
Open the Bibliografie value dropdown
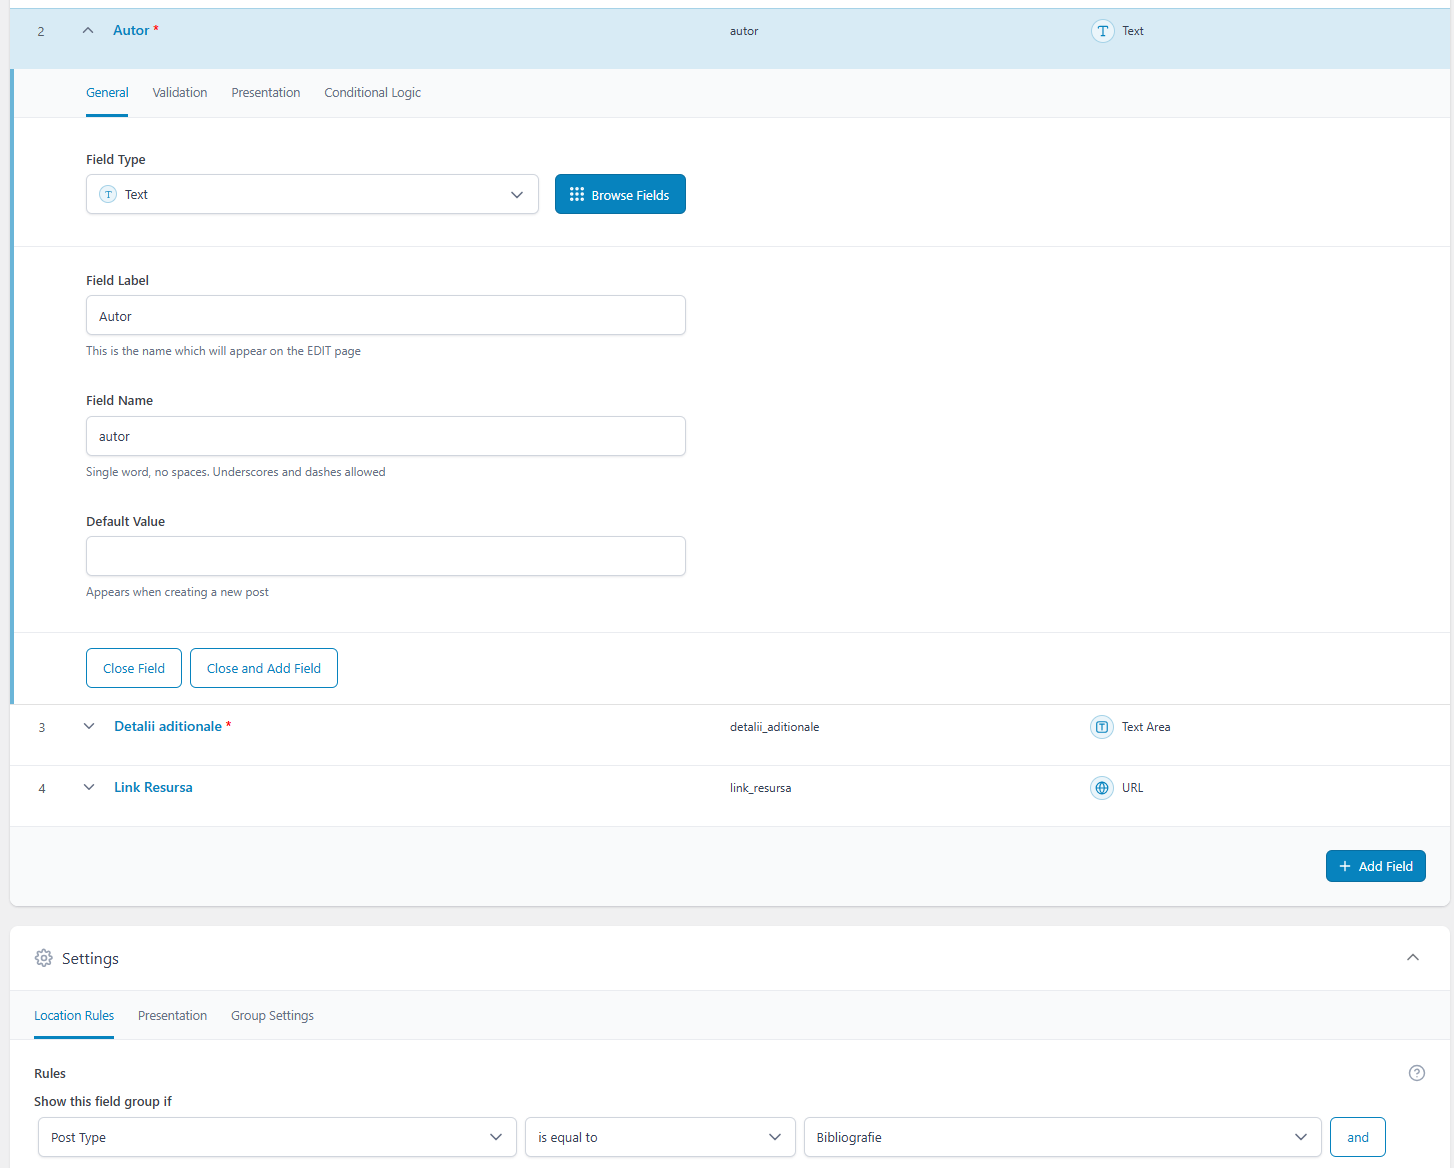tap(1062, 1137)
